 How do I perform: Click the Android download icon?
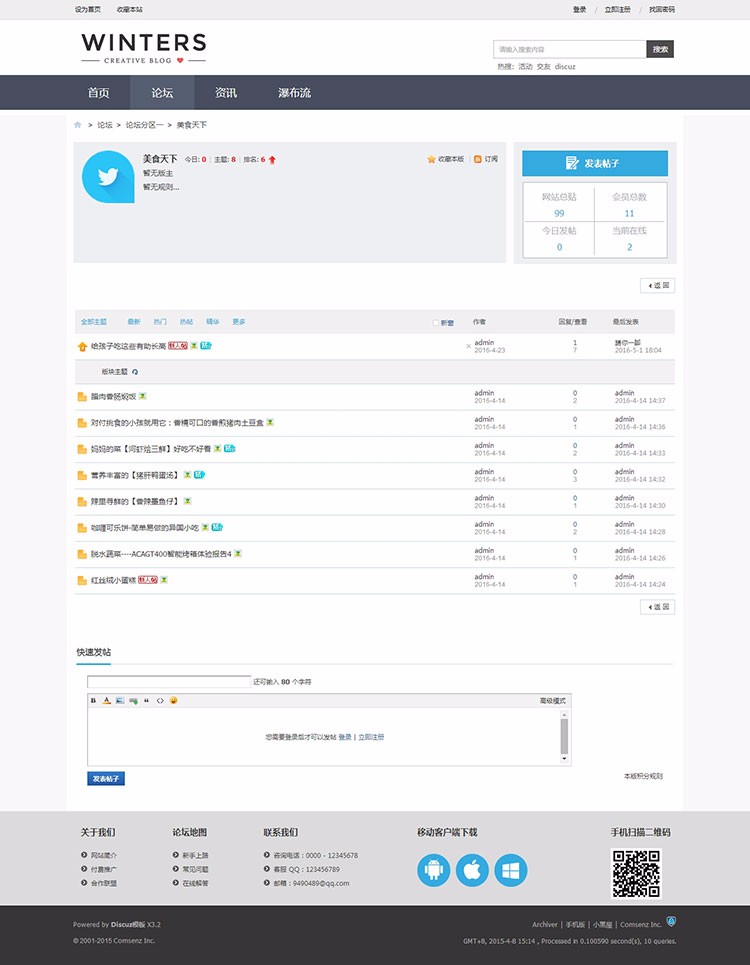434,870
